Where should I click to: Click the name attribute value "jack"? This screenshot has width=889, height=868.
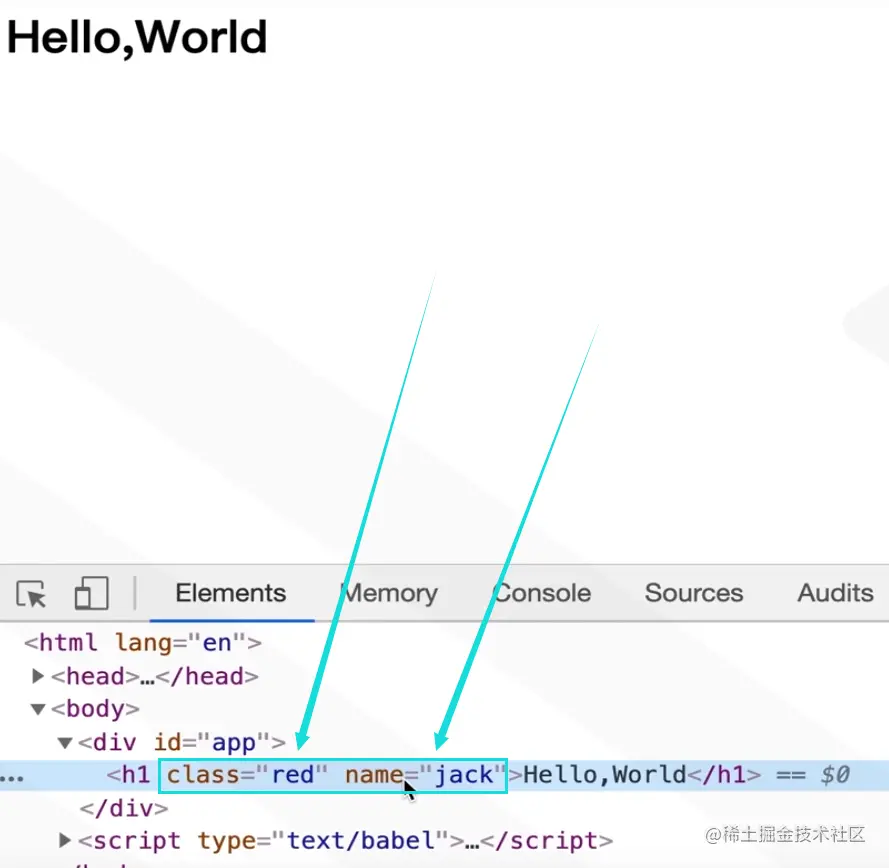(464, 775)
